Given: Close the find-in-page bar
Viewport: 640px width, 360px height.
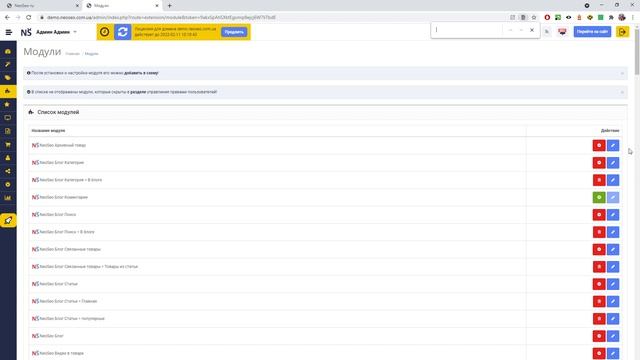Looking at the screenshot, I should pos(532,30).
